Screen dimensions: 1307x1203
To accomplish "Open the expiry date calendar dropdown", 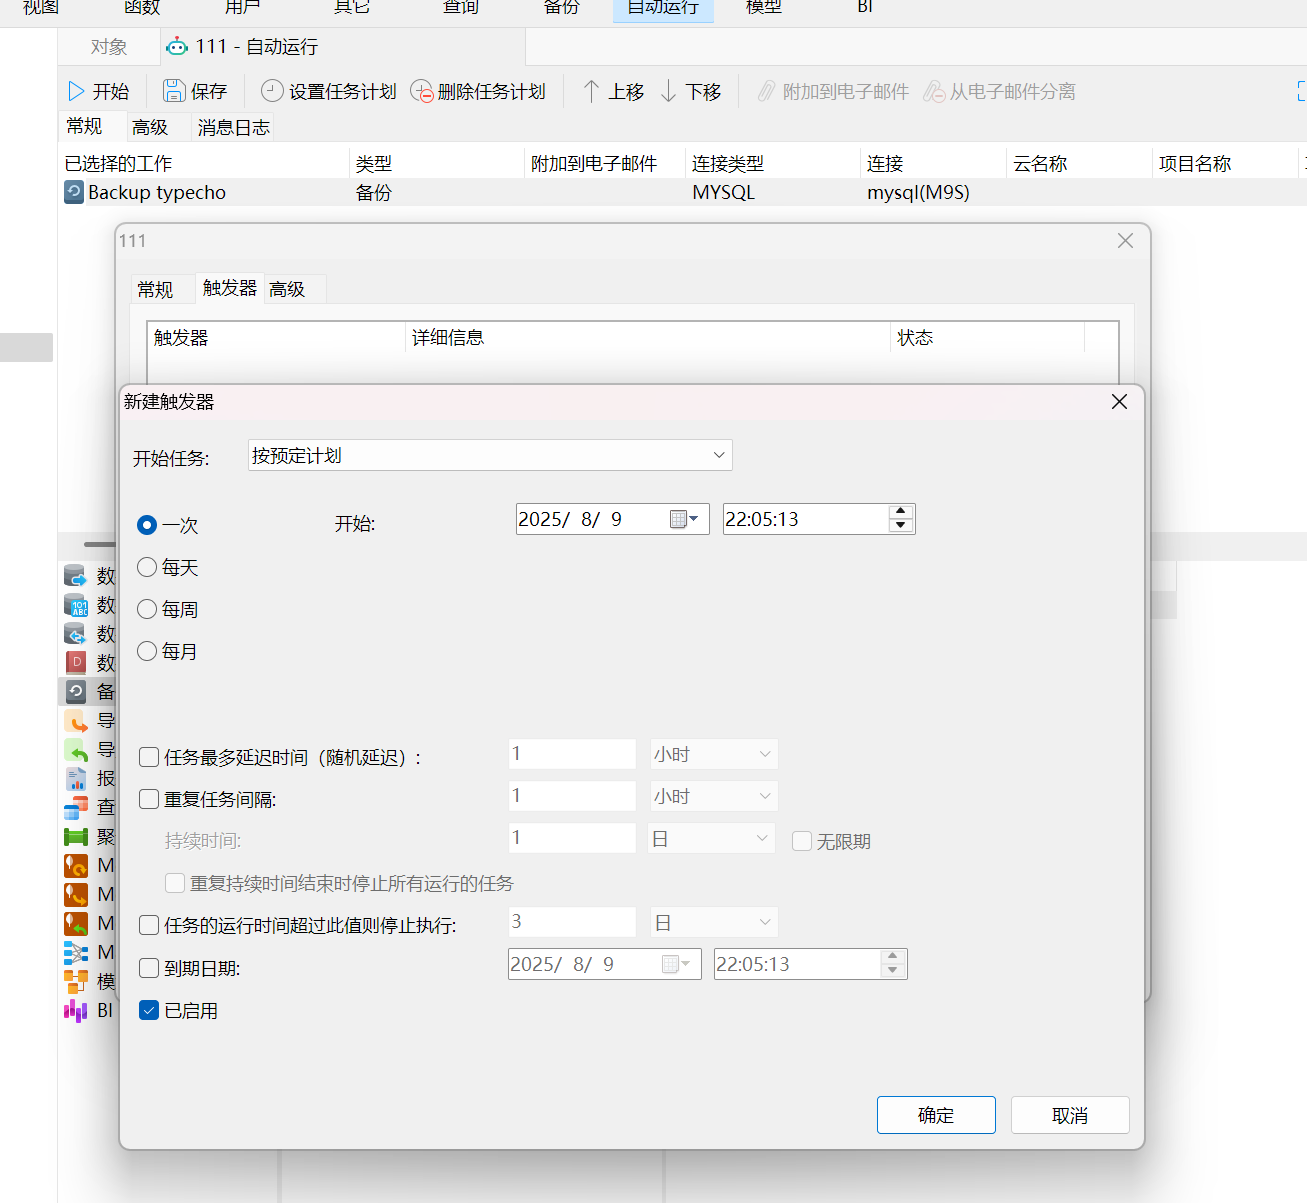I will (x=677, y=964).
